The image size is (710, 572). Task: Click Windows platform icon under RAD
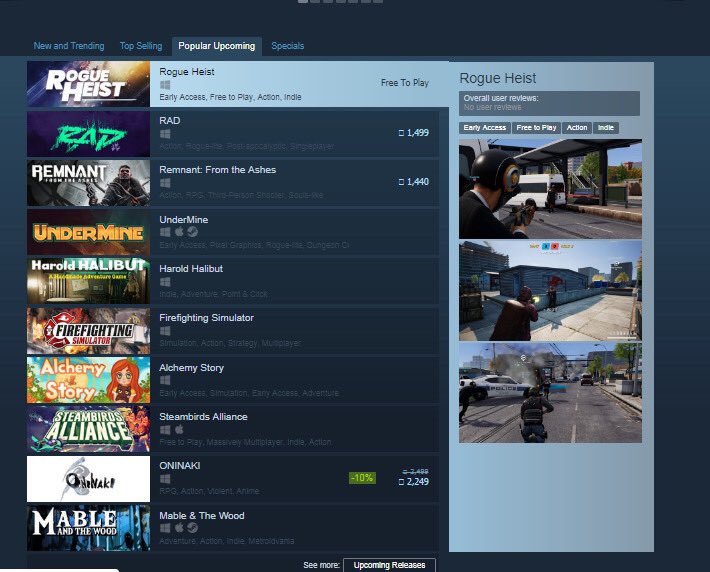165,134
